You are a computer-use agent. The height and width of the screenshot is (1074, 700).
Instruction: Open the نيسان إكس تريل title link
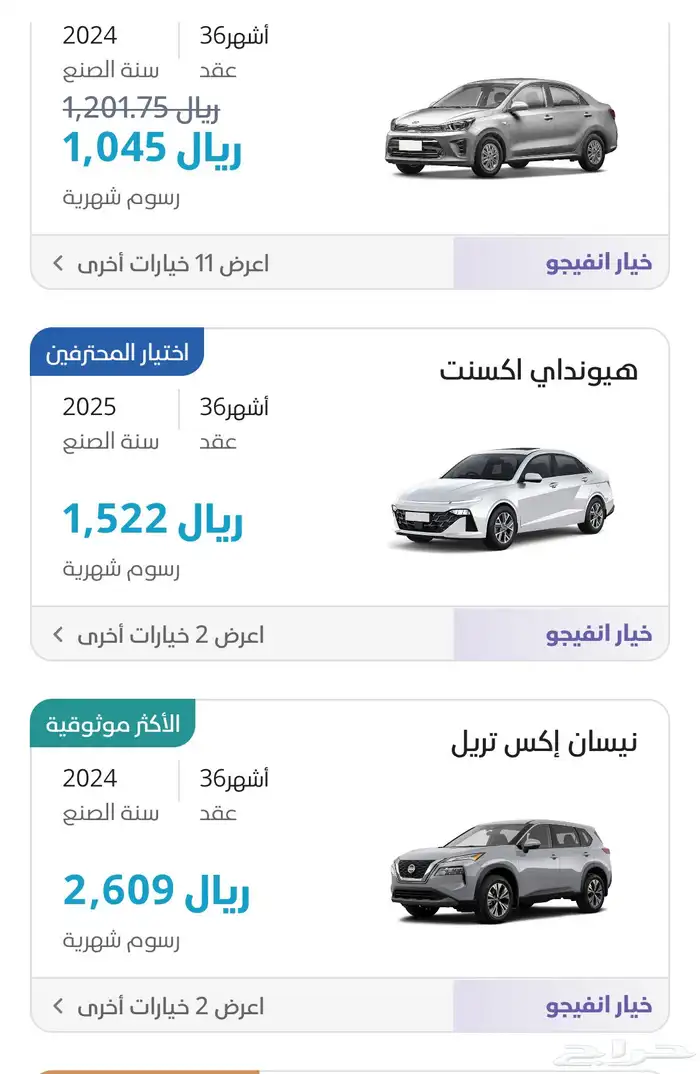pos(544,743)
